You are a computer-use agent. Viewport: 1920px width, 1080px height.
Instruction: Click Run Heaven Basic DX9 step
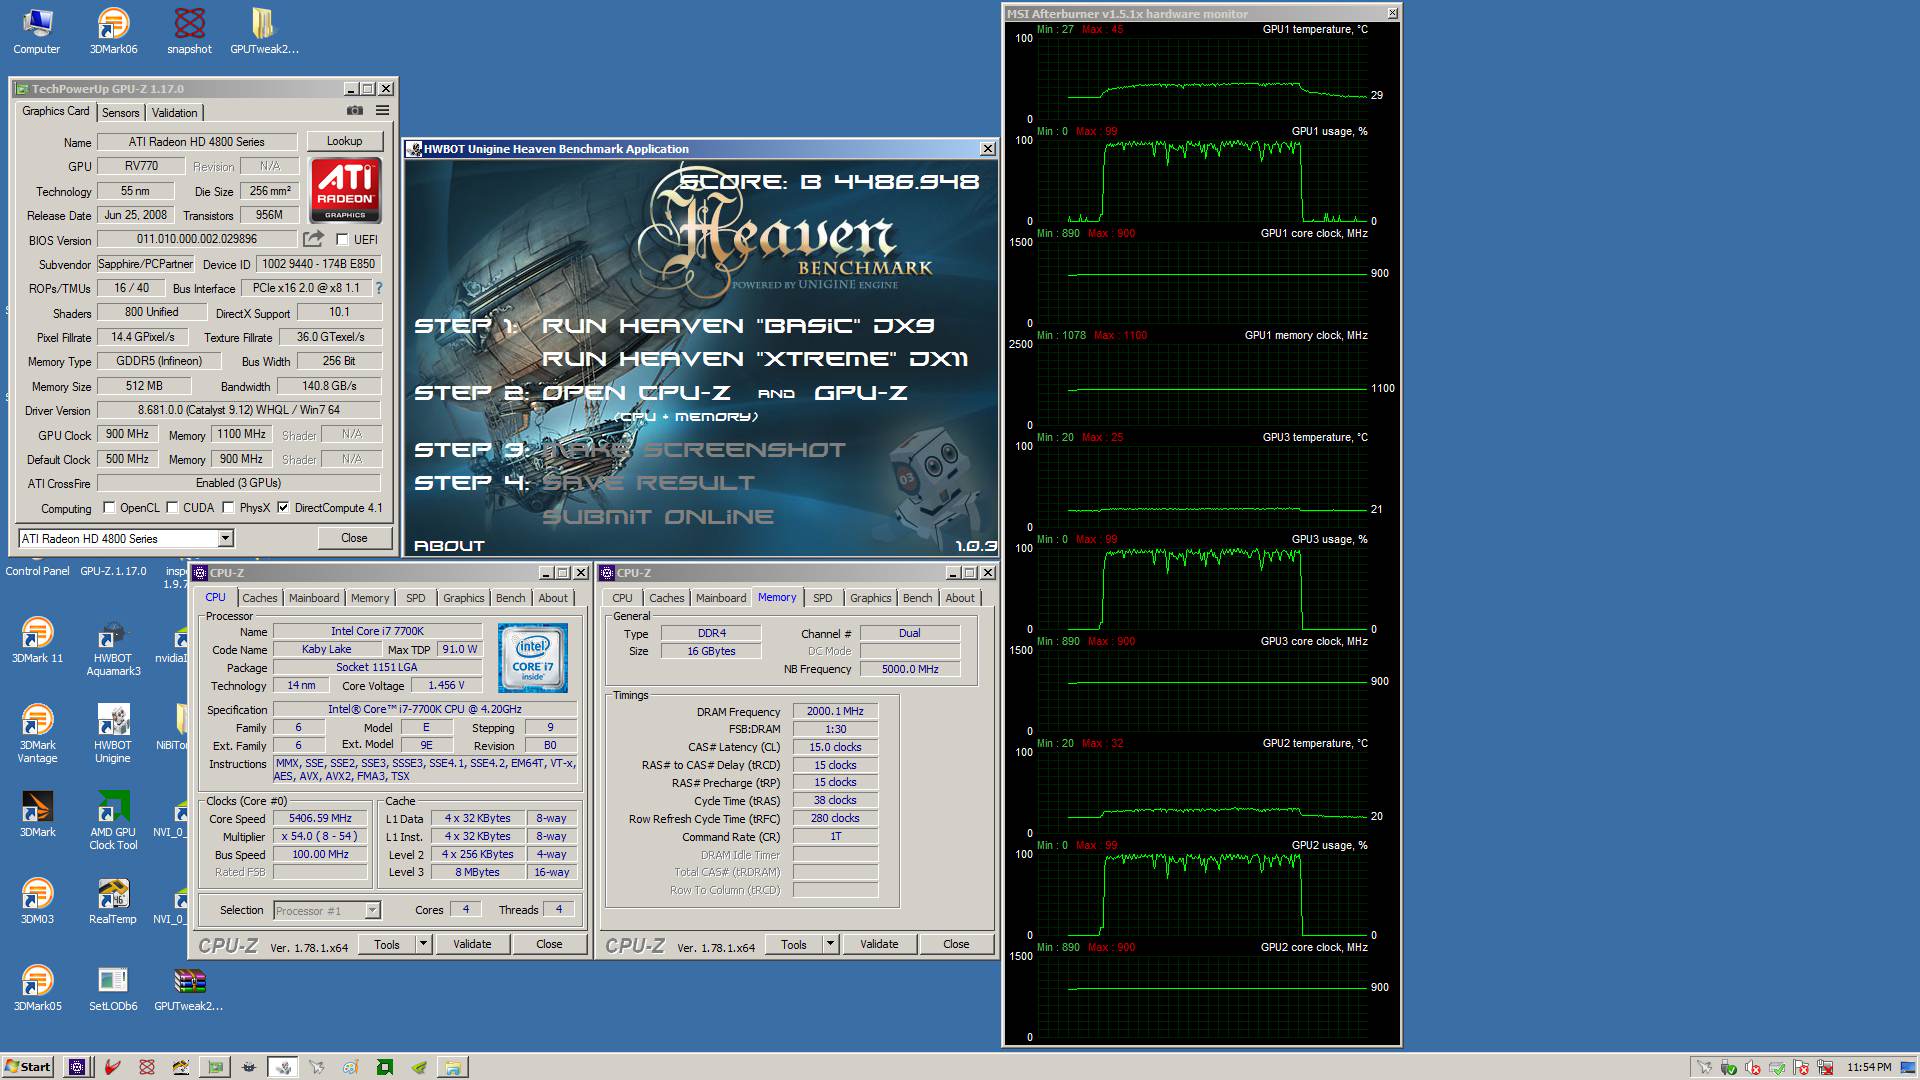pyautogui.click(x=738, y=326)
